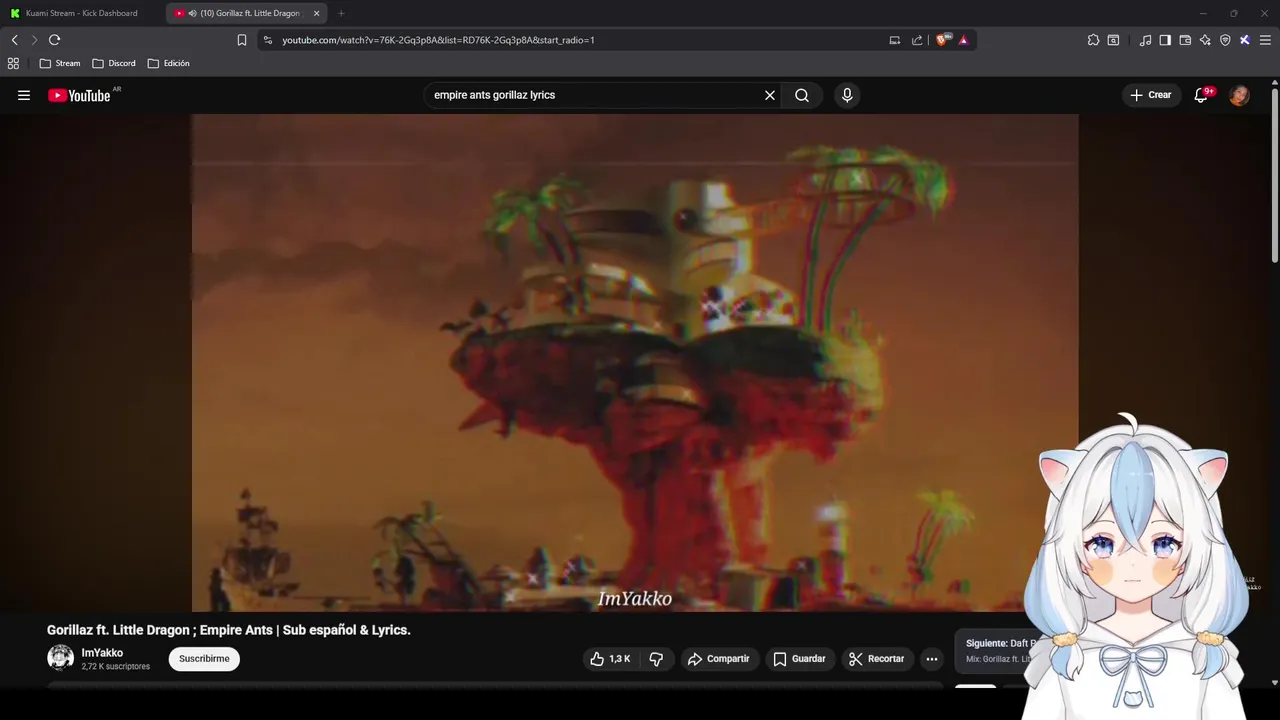Image resolution: width=1280 pixels, height=720 pixels.
Task: Open the account avatar menu
Action: click(1239, 95)
